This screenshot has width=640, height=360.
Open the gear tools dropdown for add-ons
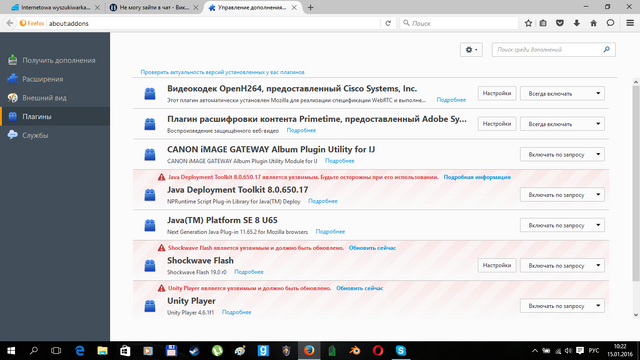click(x=471, y=50)
